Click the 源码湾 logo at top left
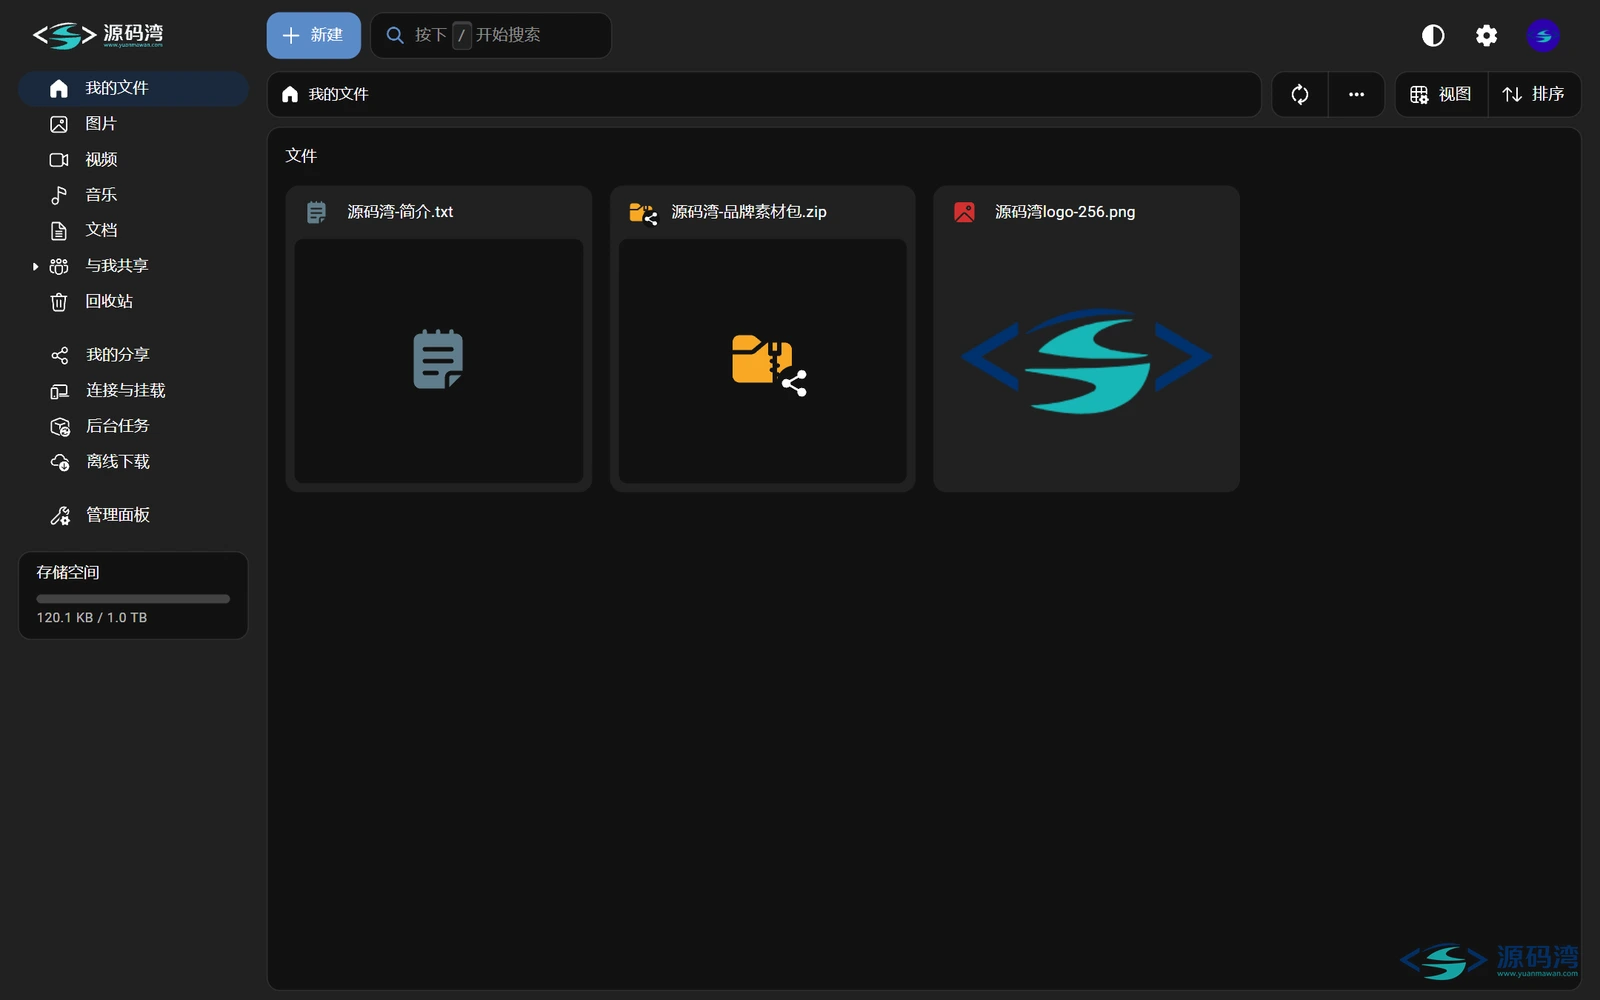This screenshot has width=1600, height=1000. coord(98,36)
